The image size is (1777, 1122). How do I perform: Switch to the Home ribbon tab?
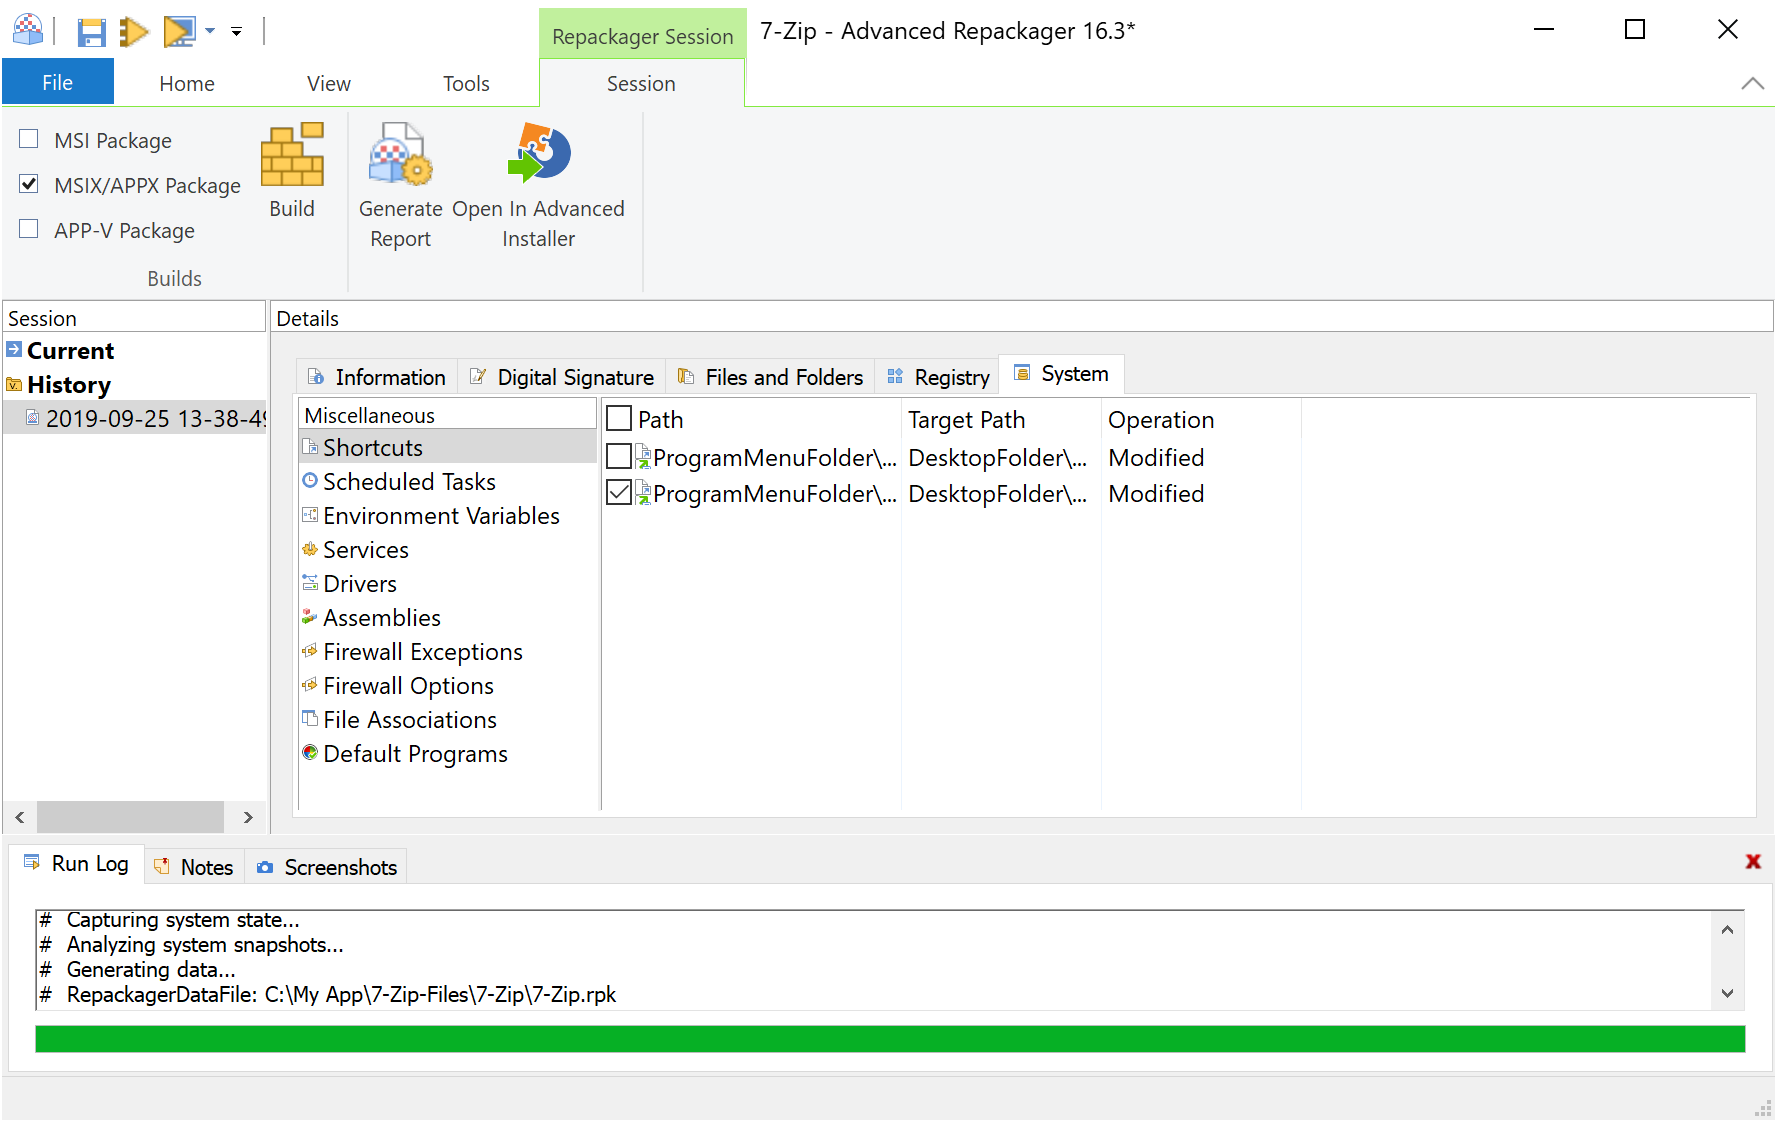[187, 84]
